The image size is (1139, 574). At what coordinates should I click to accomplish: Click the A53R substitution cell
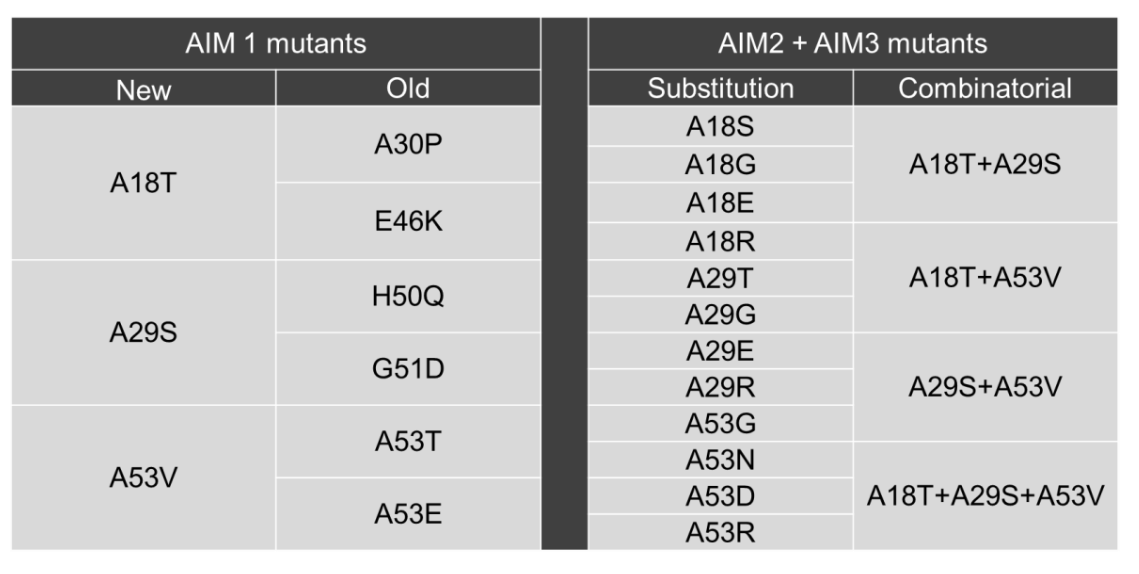point(720,533)
